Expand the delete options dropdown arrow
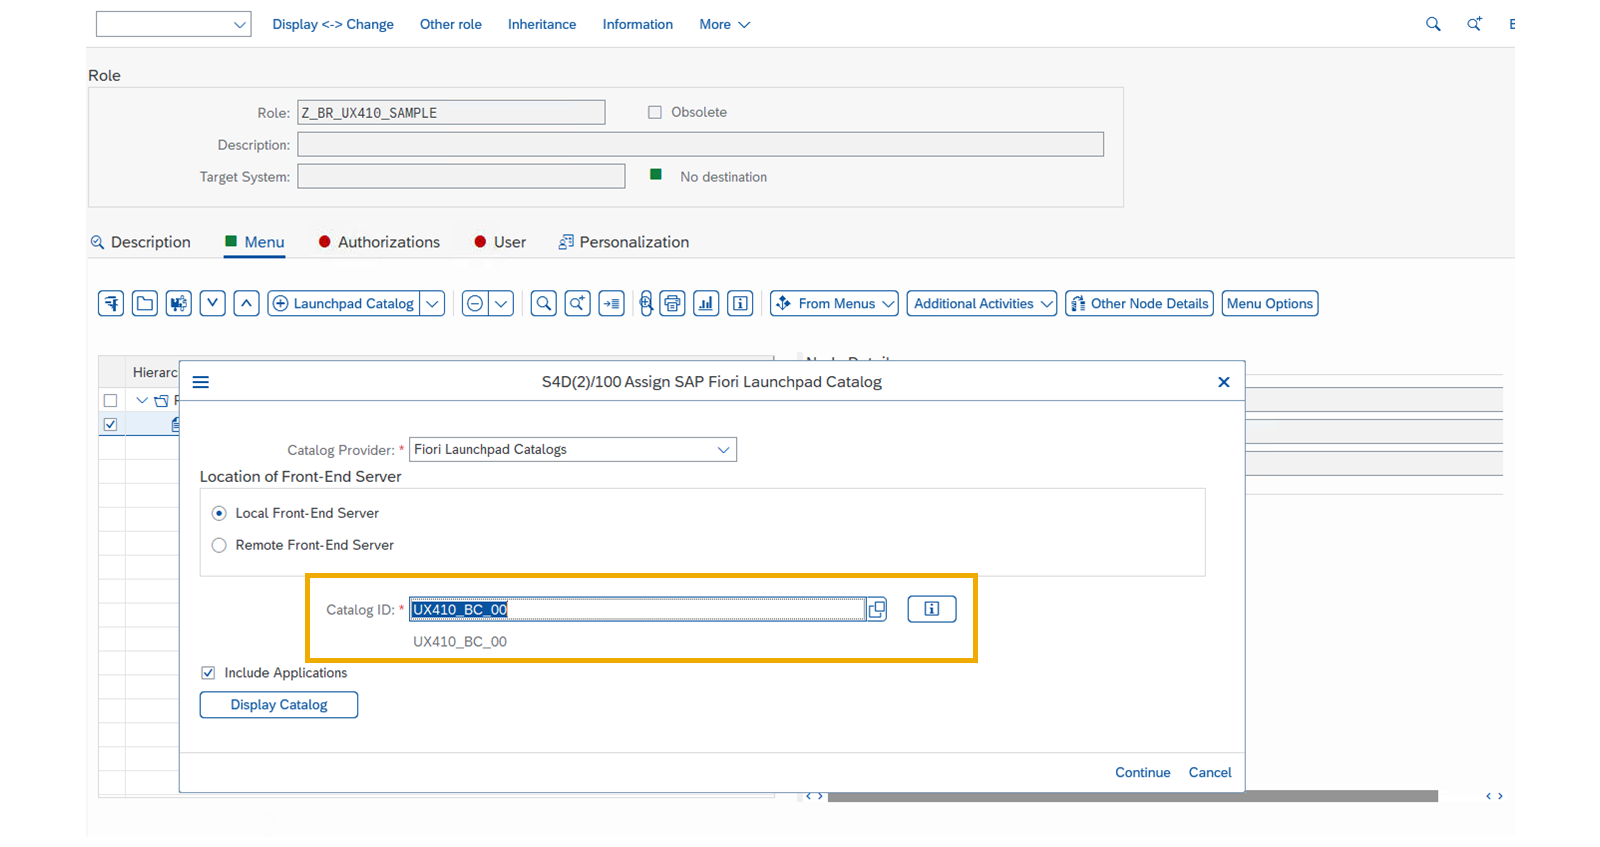This screenshot has width=1600, height=847. point(501,303)
